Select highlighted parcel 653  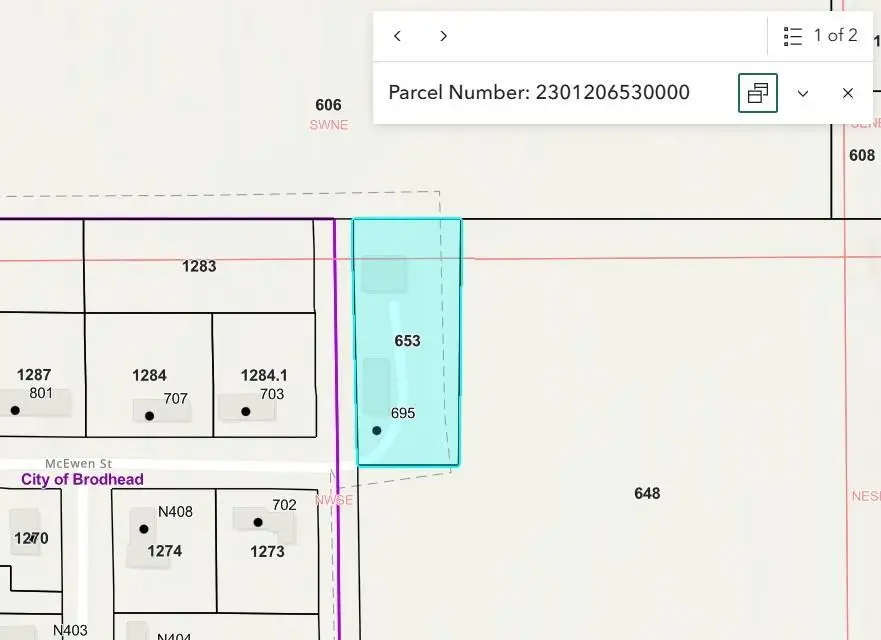click(407, 341)
